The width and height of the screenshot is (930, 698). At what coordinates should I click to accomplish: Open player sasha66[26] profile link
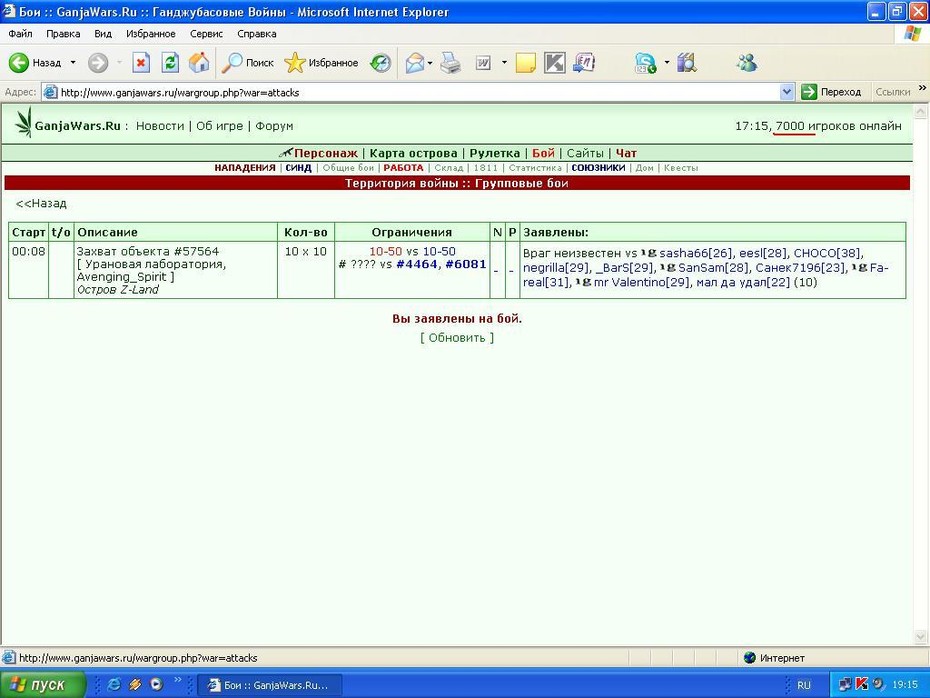(x=695, y=253)
